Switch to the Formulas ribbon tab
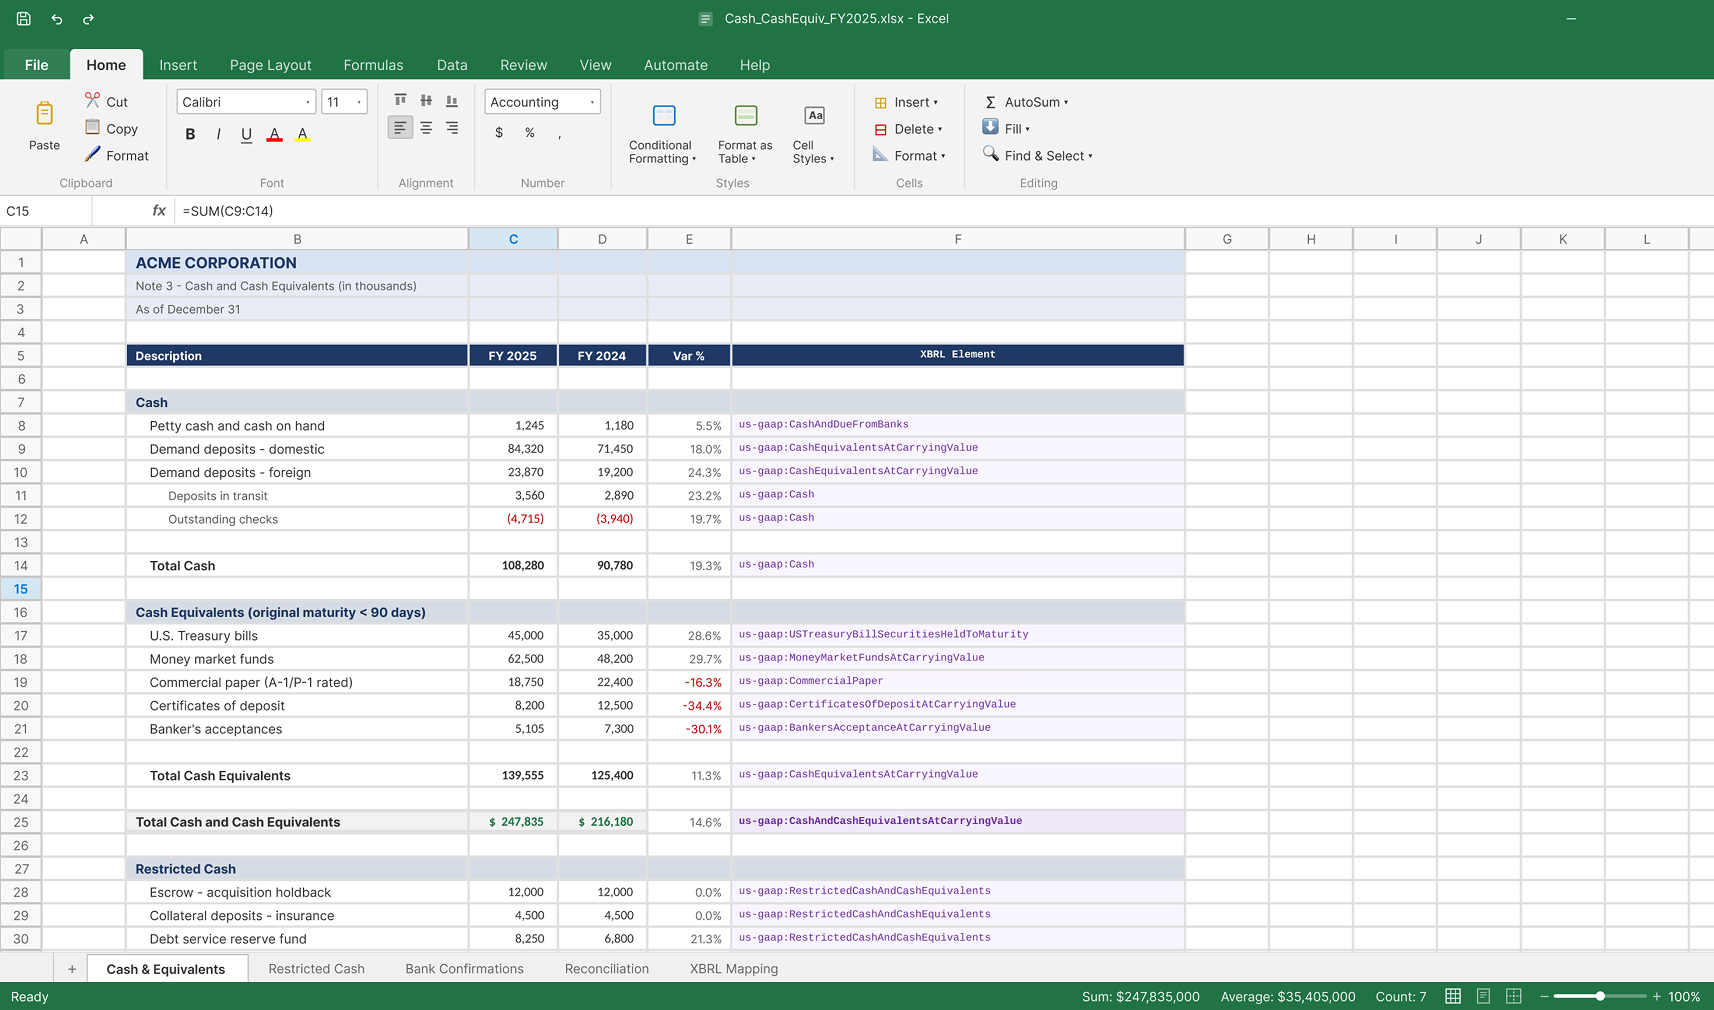 click(373, 64)
